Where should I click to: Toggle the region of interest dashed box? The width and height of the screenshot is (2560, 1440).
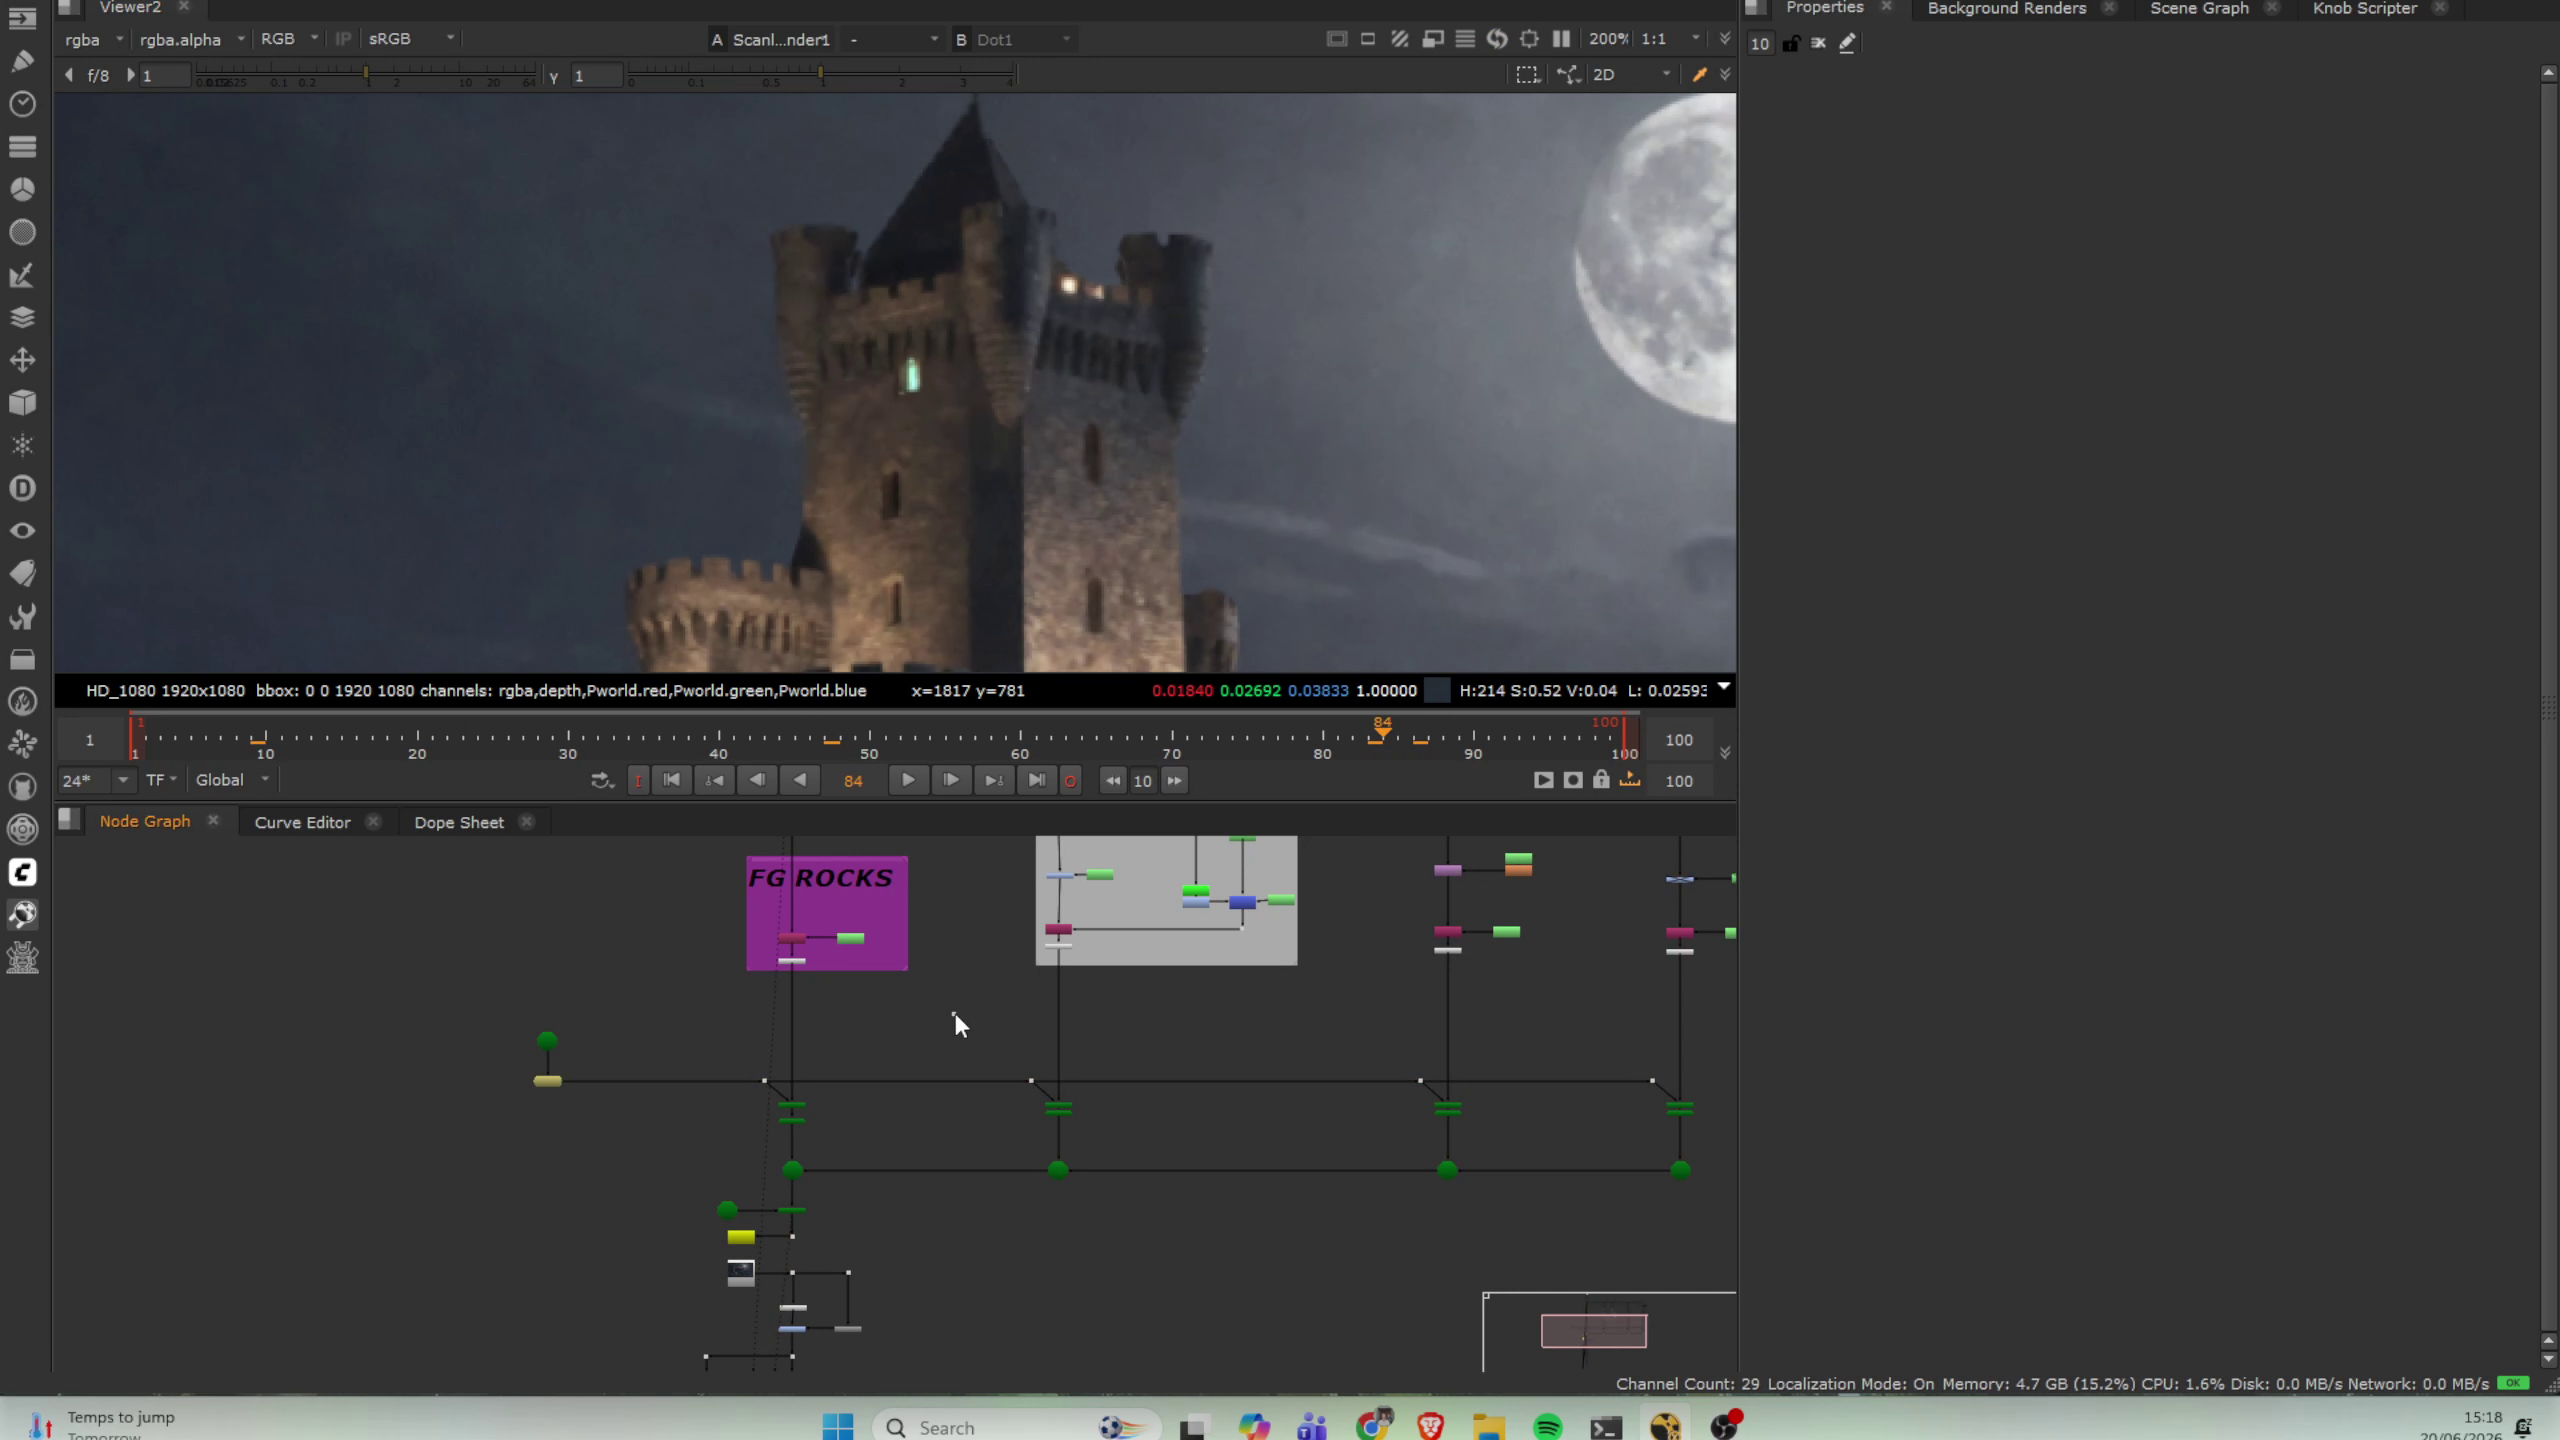[x=1527, y=75]
